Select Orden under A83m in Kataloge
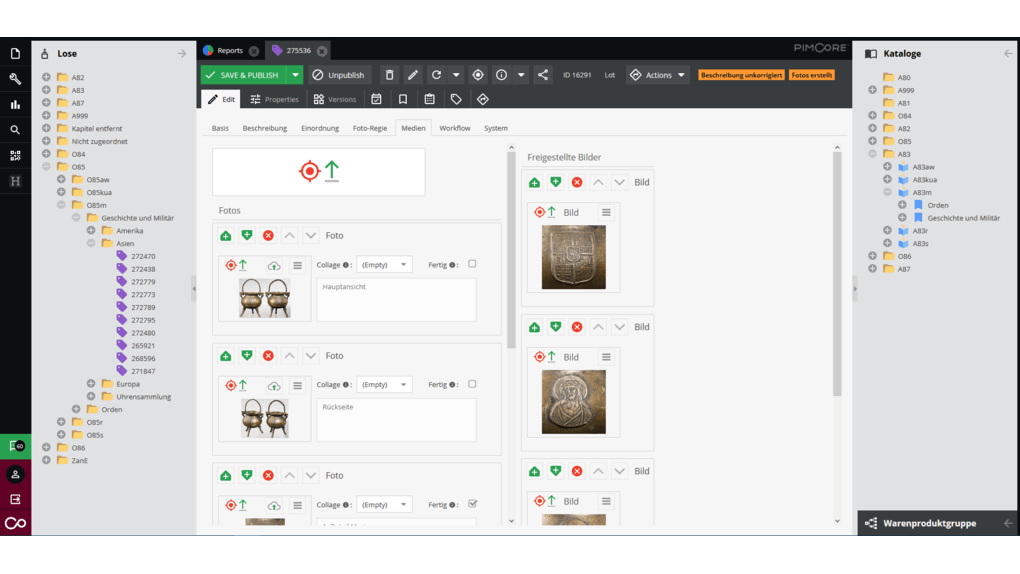This screenshot has height=574, width=1020. 937,205
